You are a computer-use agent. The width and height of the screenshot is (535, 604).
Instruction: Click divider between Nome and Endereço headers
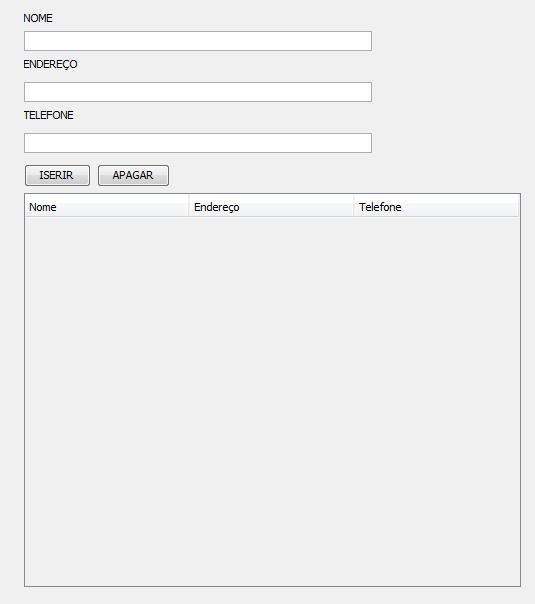coord(189,206)
